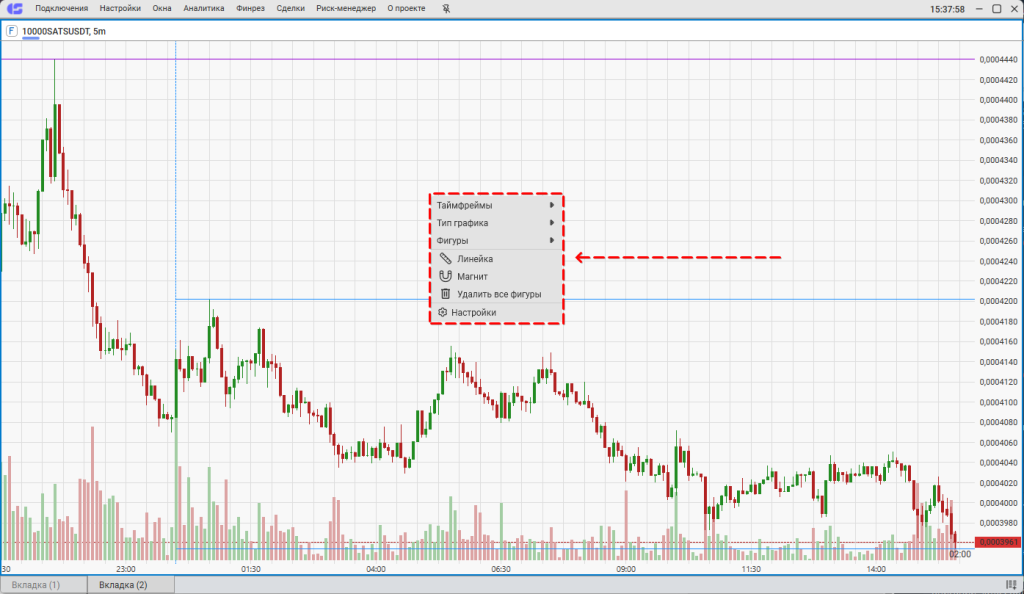
Task: Click price axis label 0,0004000
Action: [999, 503]
